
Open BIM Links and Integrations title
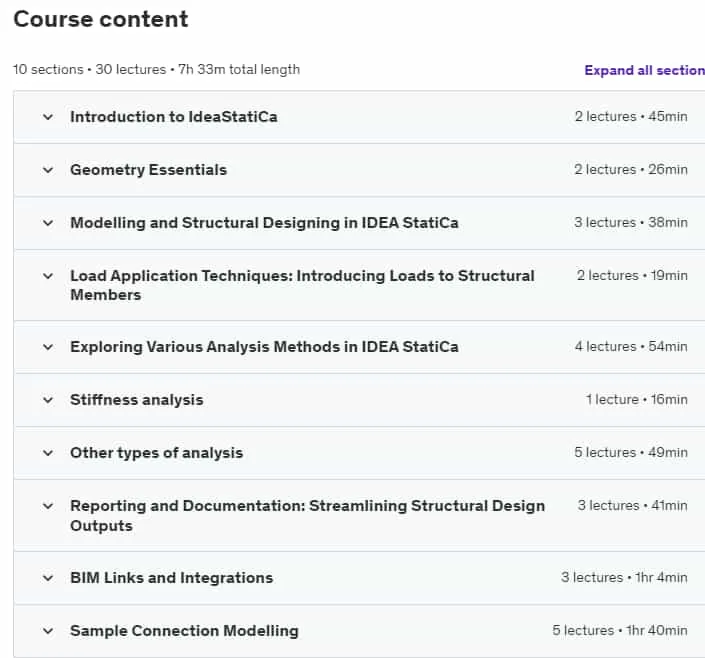click(171, 578)
